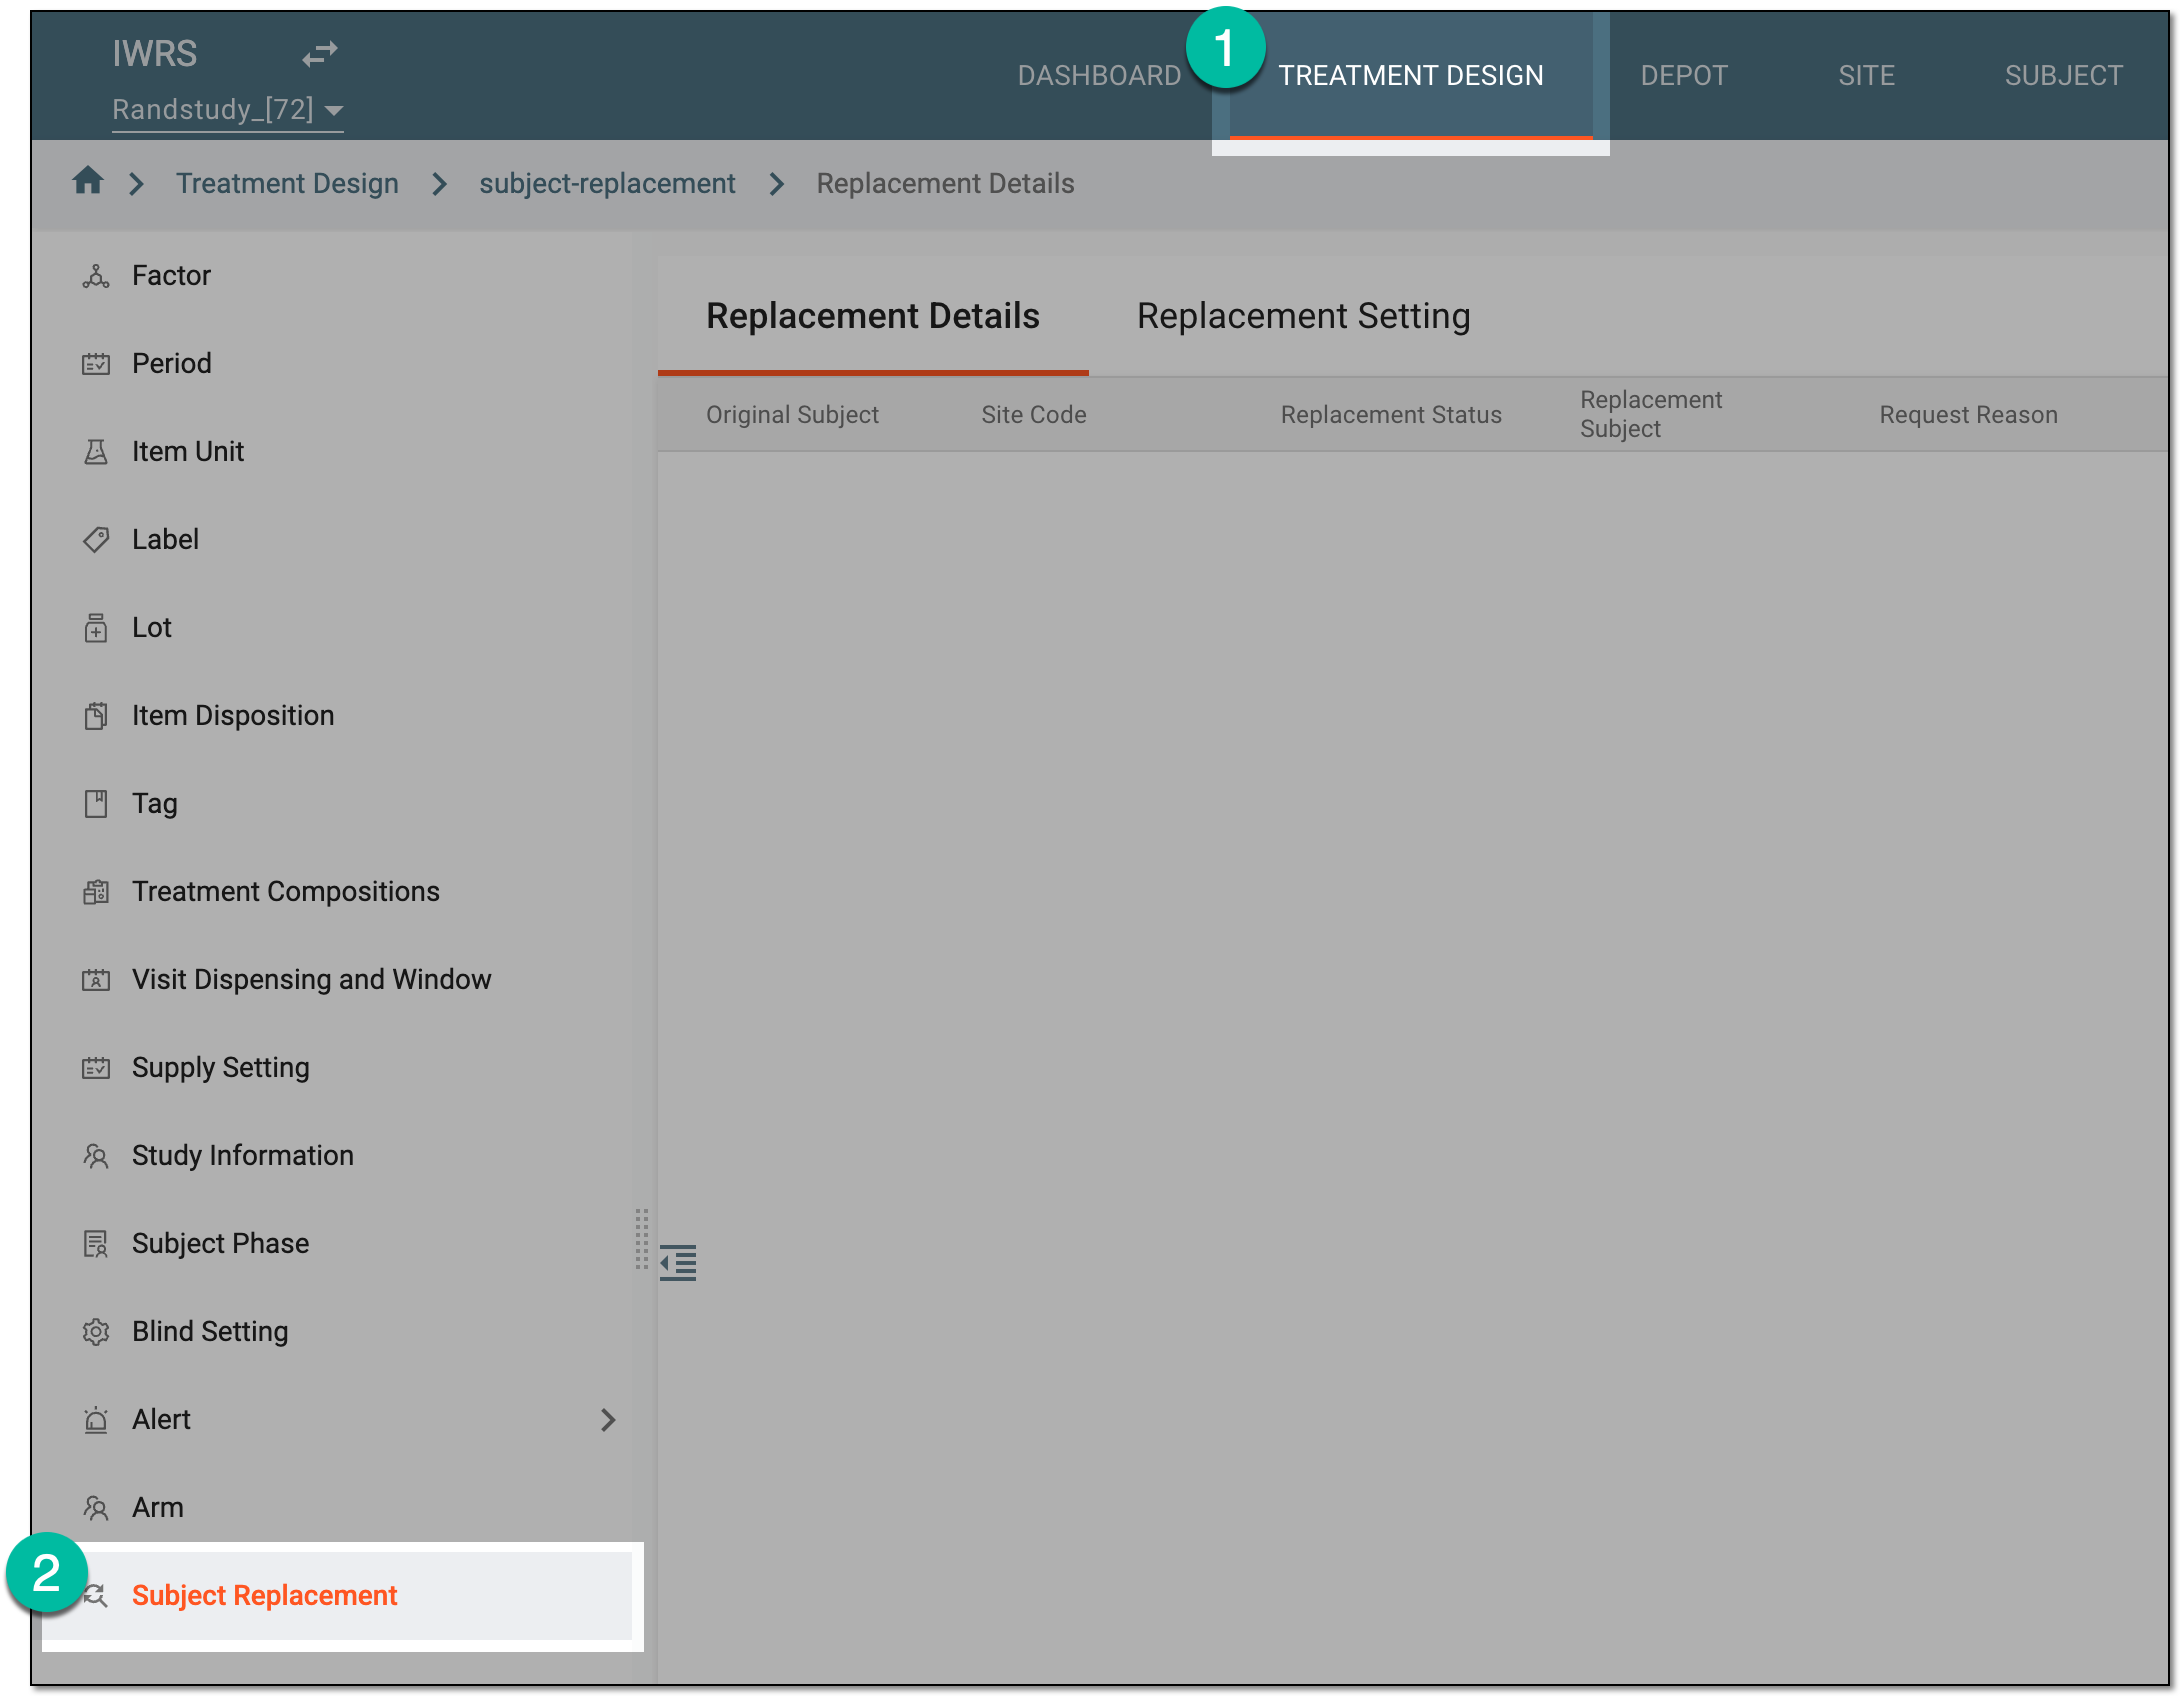Click the Tag bookmark icon
The width and height of the screenshot is (2180, 1696).
coord(95,804)
